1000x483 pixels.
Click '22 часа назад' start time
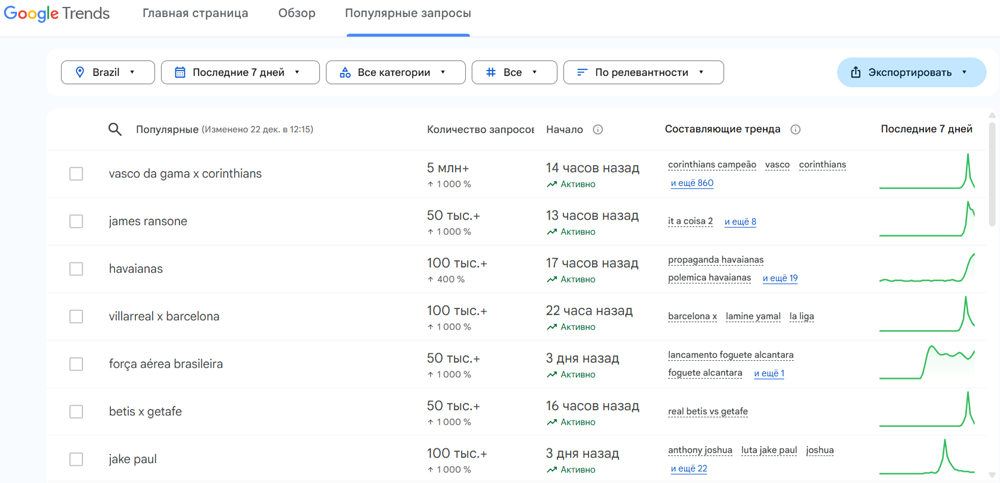(x=589, y=311)
